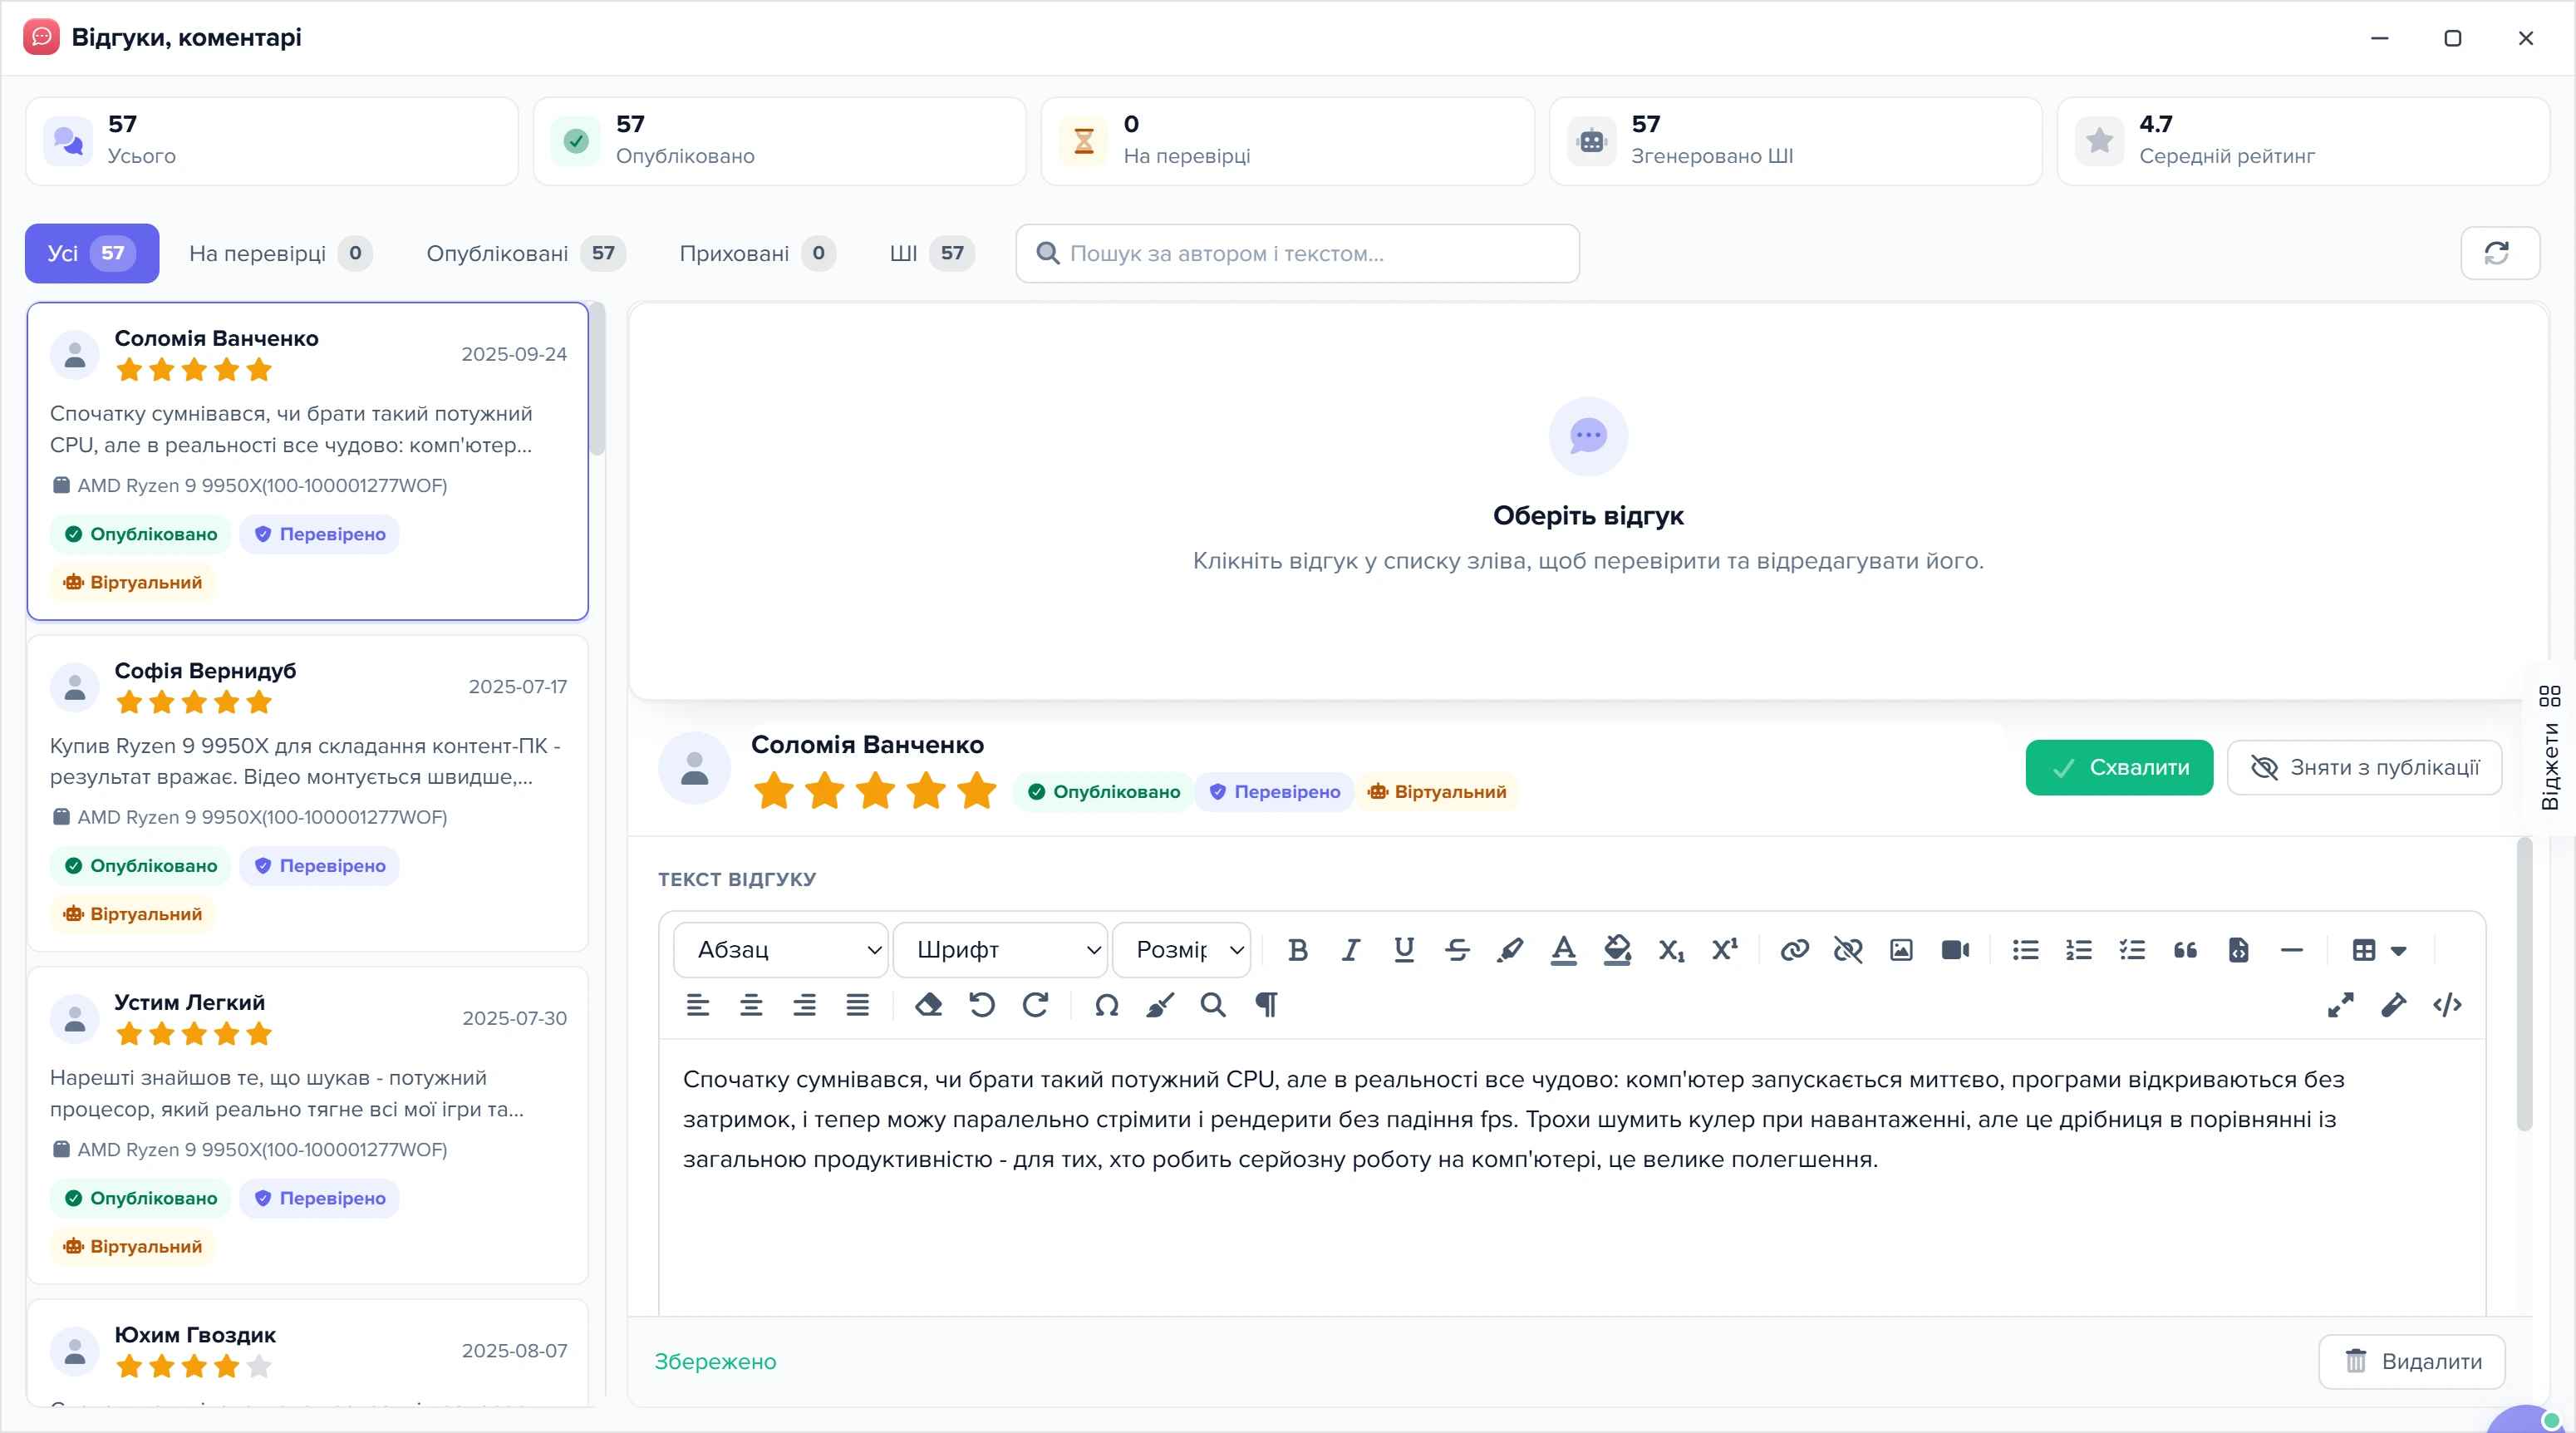Show paragraph marks
The height and width of the screenshot is (1433, 2576).
pyautogui.click(x=1266, y=1005)
